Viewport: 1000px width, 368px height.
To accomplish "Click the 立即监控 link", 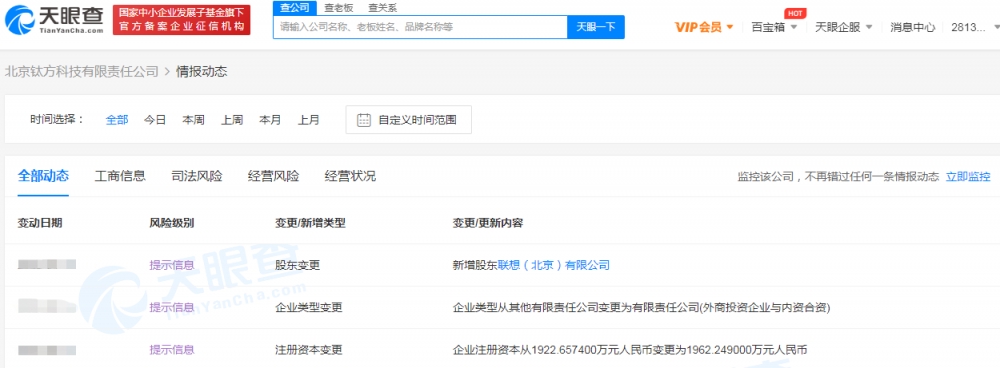I will click(x=968, y=177).
